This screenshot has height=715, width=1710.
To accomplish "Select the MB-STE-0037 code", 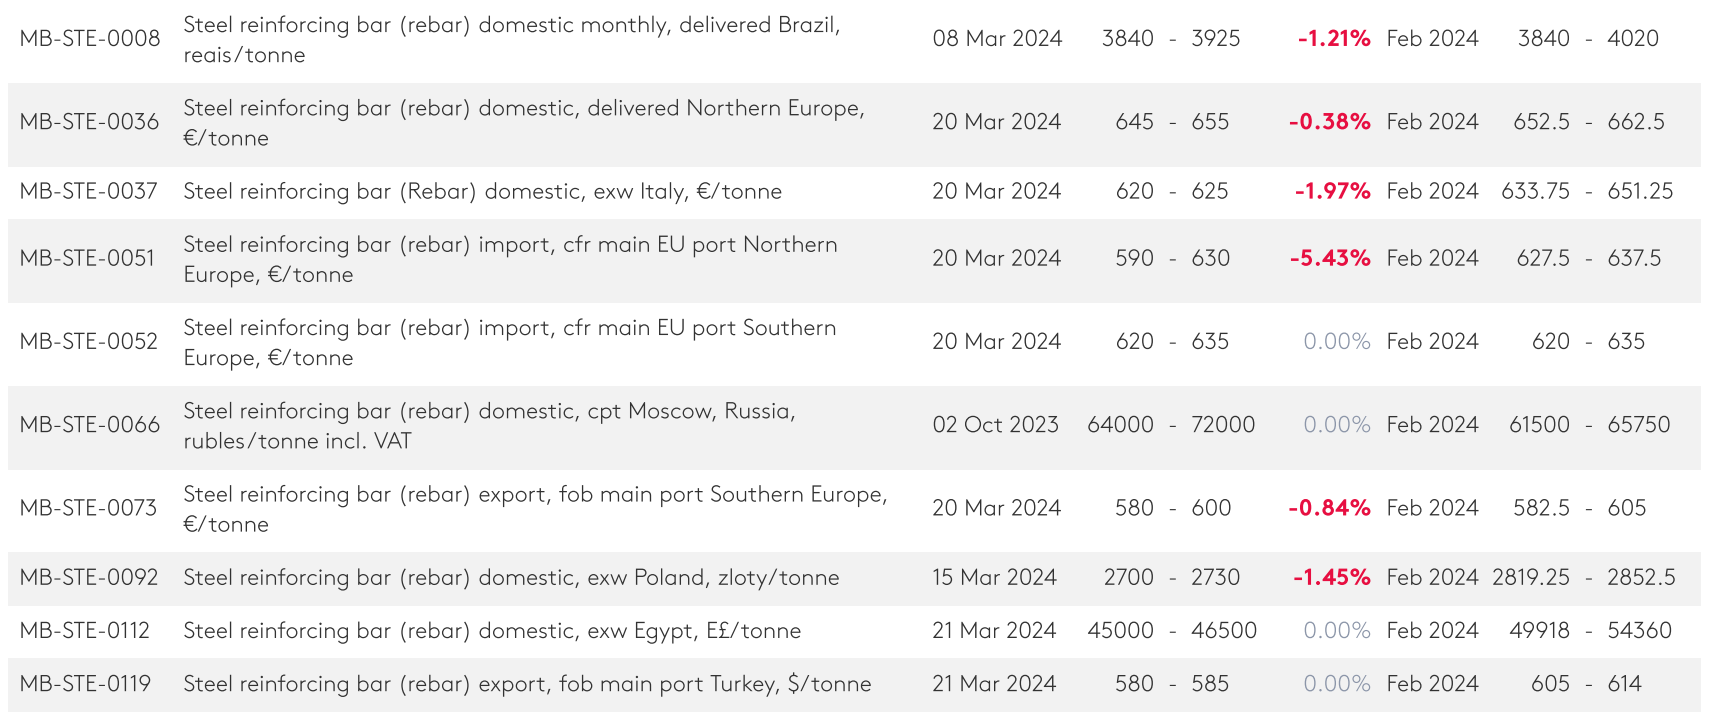I will [x=89, y=191].
